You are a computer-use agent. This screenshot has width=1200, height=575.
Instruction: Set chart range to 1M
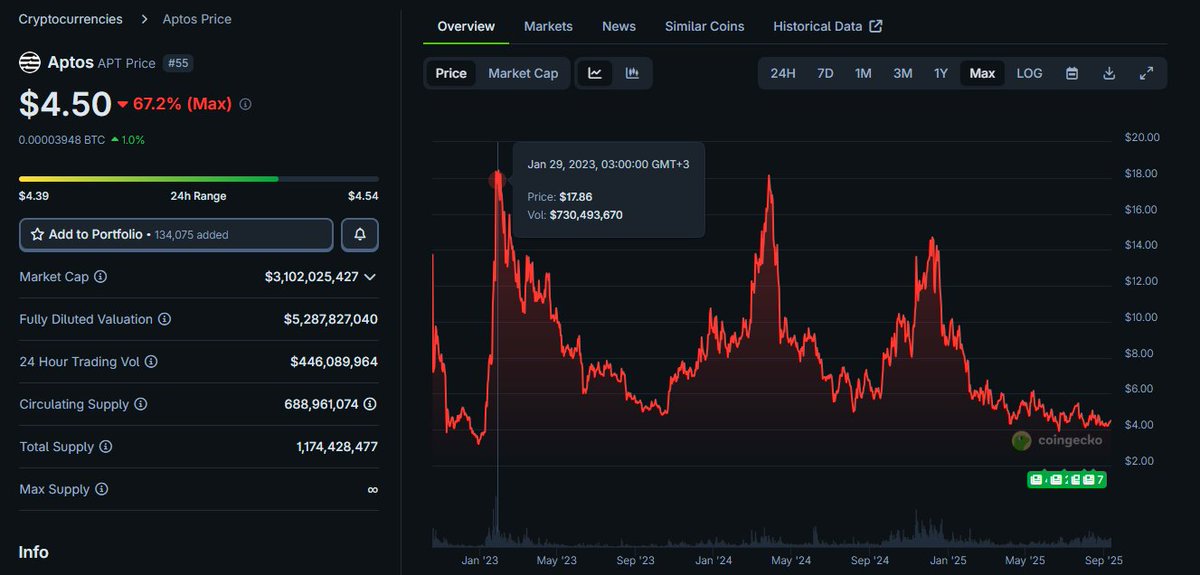coord(863,73)
